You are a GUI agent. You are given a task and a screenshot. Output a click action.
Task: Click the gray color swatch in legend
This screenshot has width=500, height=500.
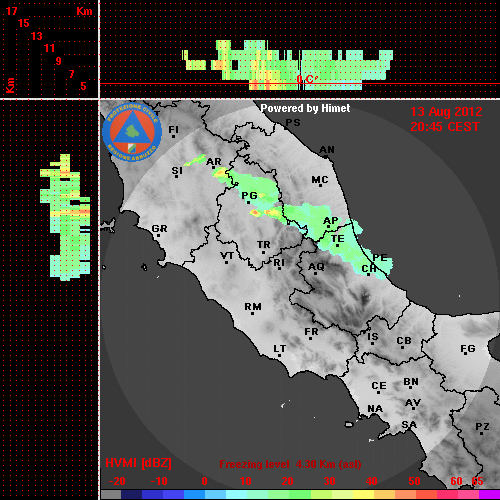(111, 494)
